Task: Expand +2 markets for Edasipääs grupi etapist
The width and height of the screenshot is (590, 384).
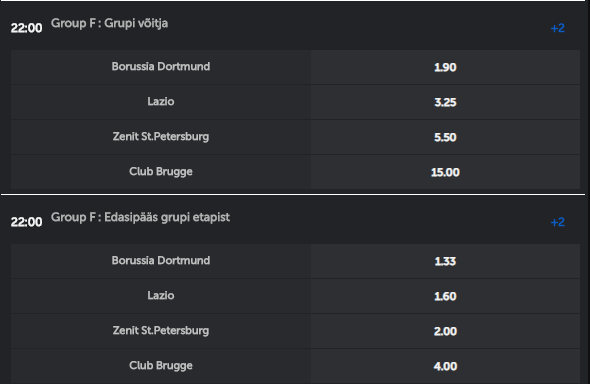Action: coord(557,222)
